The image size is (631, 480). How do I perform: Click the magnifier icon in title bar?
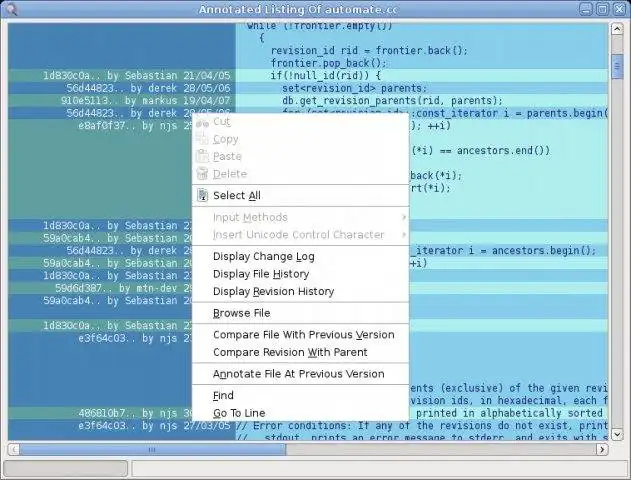coord(12,9)
